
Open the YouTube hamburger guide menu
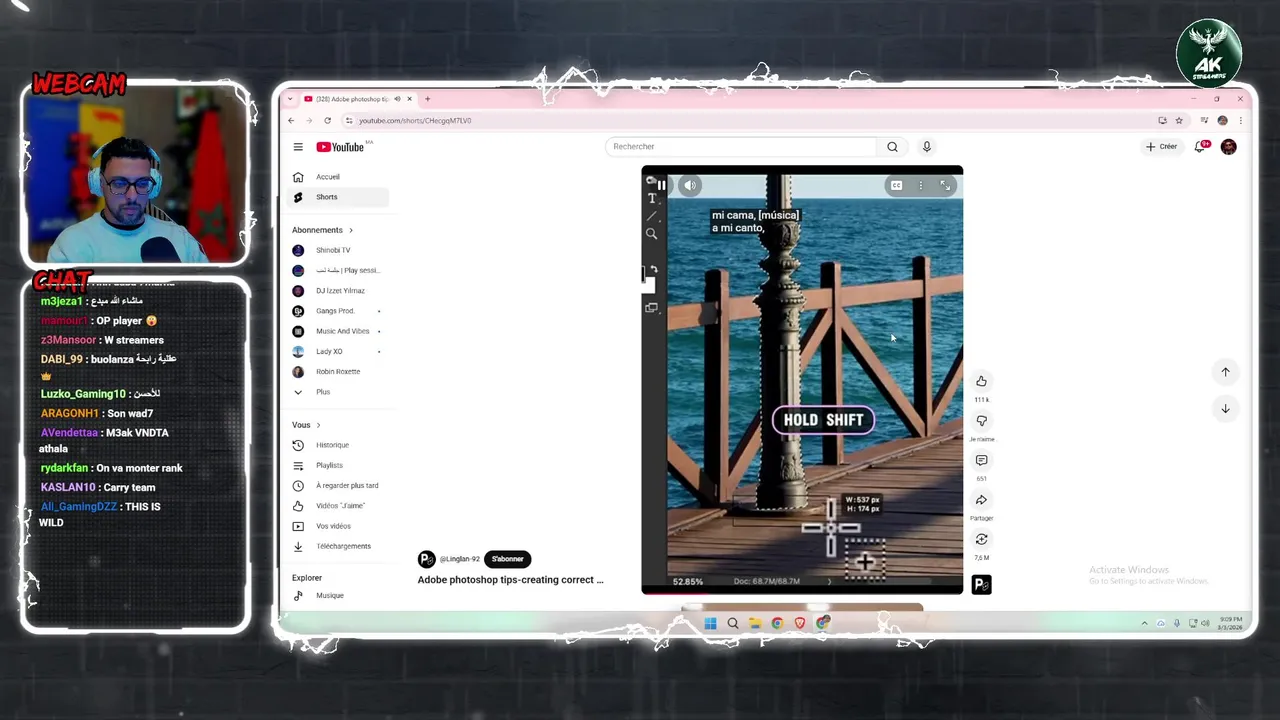(298, 147)
